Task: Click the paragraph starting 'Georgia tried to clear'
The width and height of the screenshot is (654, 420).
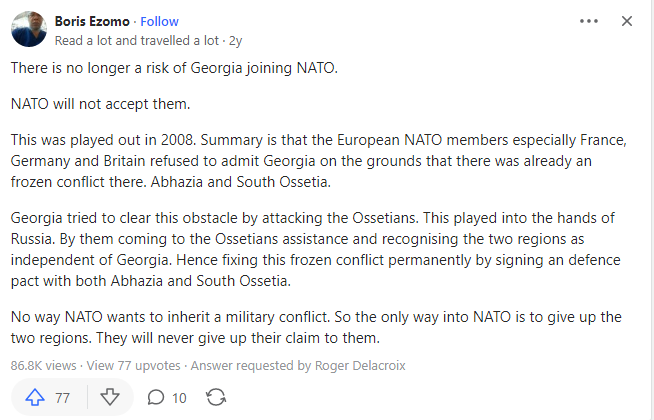Action: pos(316,249)
